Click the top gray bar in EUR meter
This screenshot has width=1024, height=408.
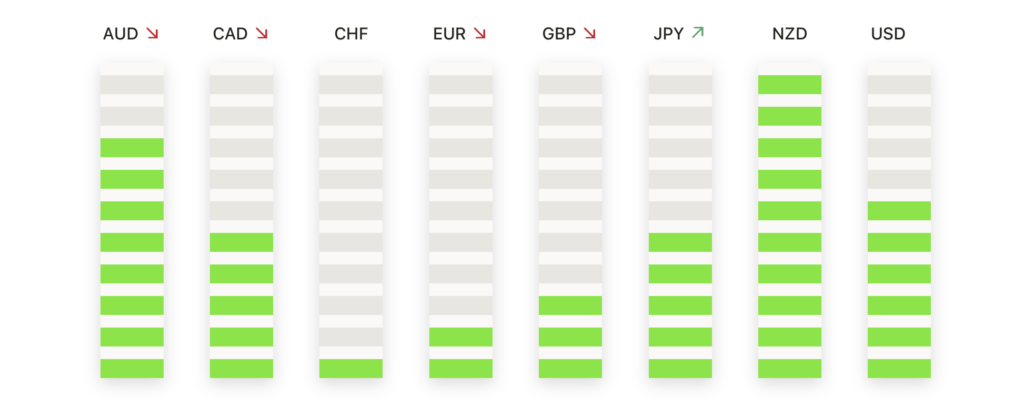click(460, 84)
